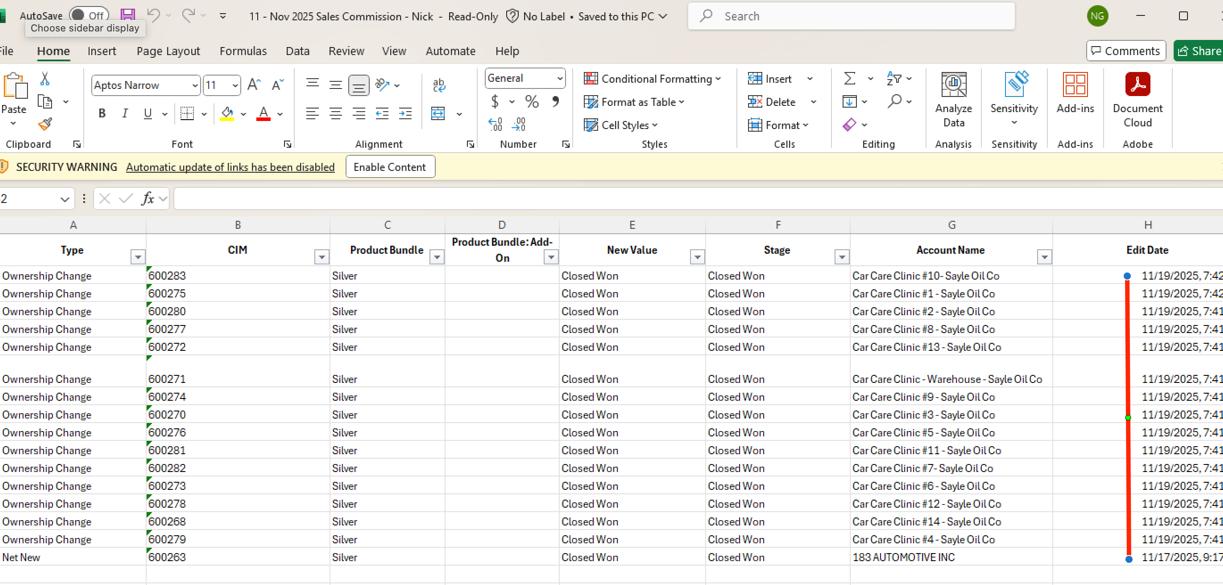Decrease font size with the smaller A

[x=277, y=85]
